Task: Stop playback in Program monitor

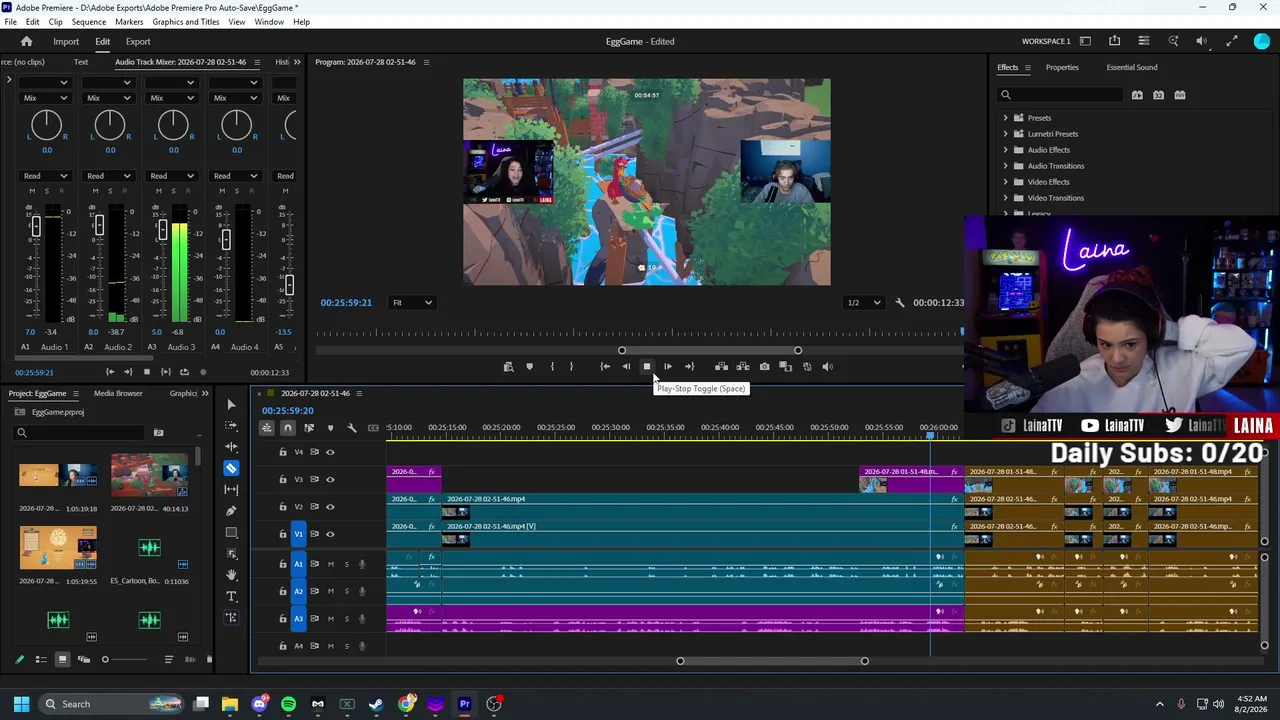Action: (x=647, y=367)
